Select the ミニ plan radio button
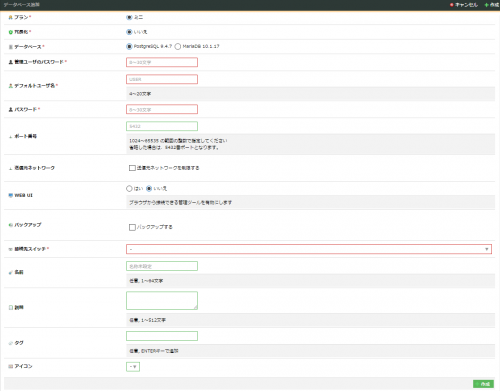 pos(129,17)
